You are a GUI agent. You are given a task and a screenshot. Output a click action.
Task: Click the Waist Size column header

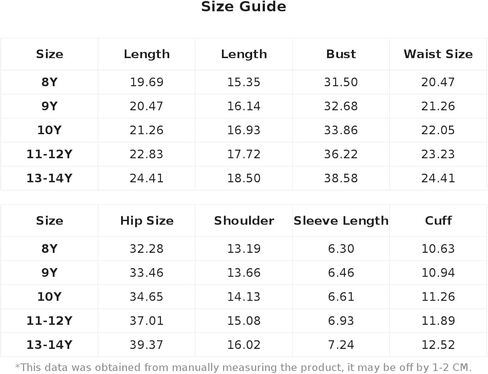[438, 54]
